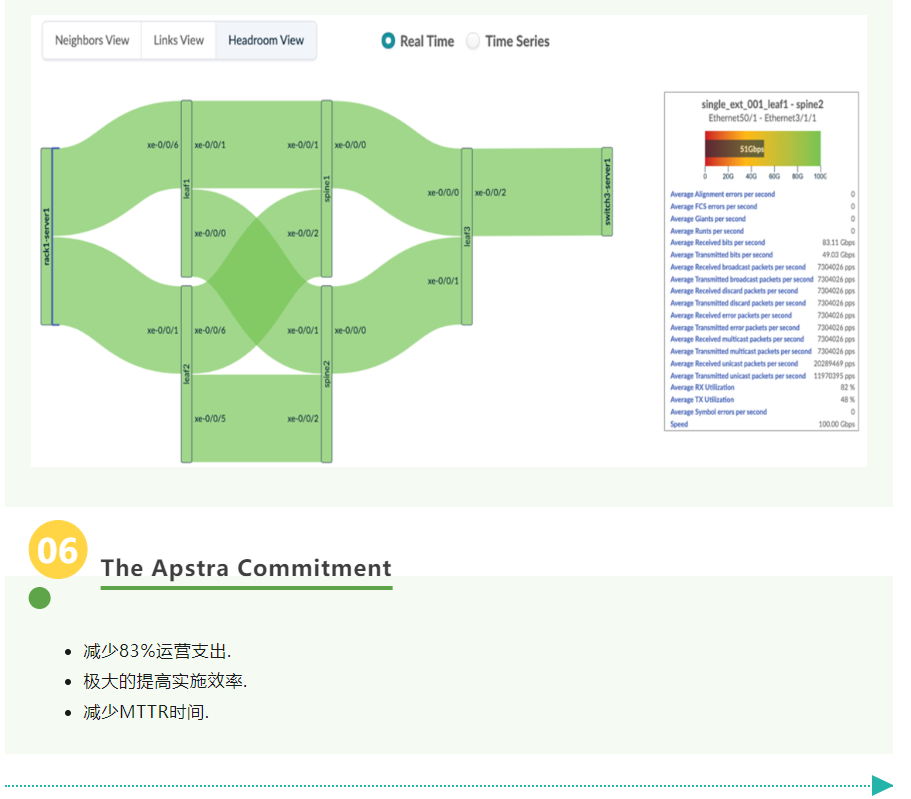Viewport: 911px width, 799px height.
Task: Click the bullet text 减少MTTR时间.
Action: coord(146,712)
